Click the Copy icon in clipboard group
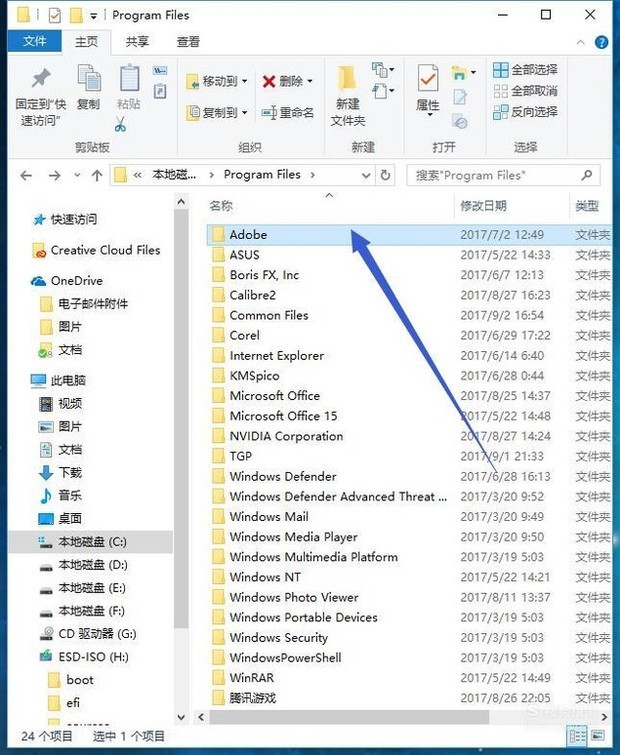The image size is (620, 755). click(89, 78)
